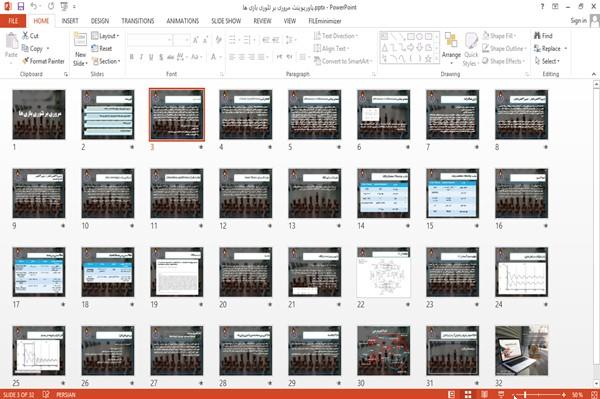This screenshot has width=600, height=399.
Task: Click the Sign in link
Action: (x=578, y=21)
